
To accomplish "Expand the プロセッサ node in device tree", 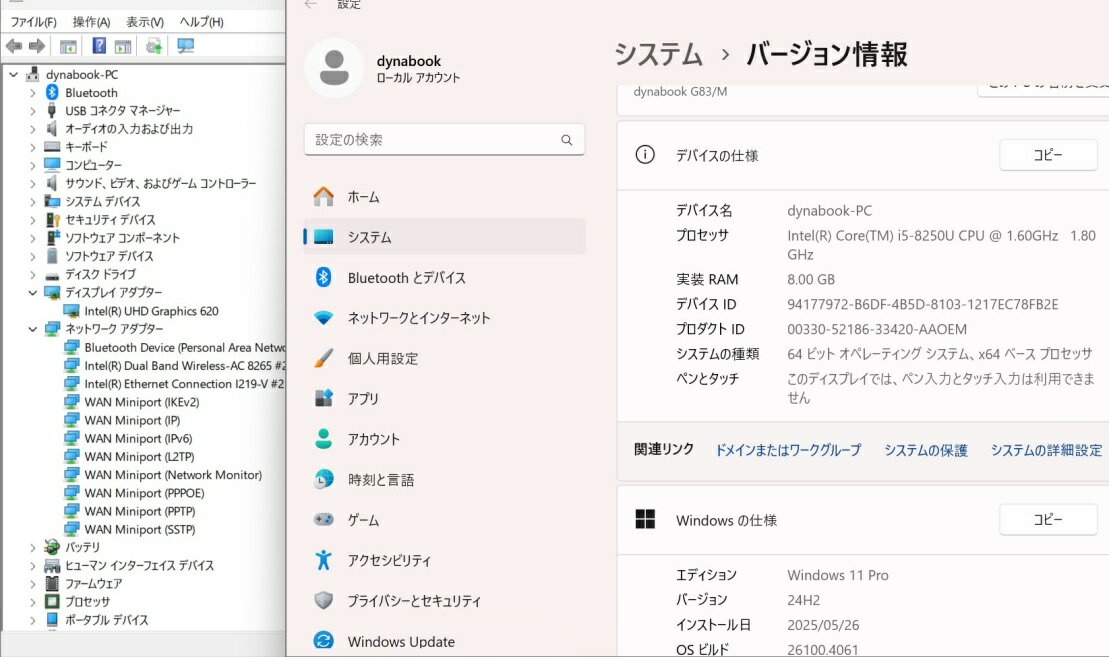I will [x=33, y=602].
